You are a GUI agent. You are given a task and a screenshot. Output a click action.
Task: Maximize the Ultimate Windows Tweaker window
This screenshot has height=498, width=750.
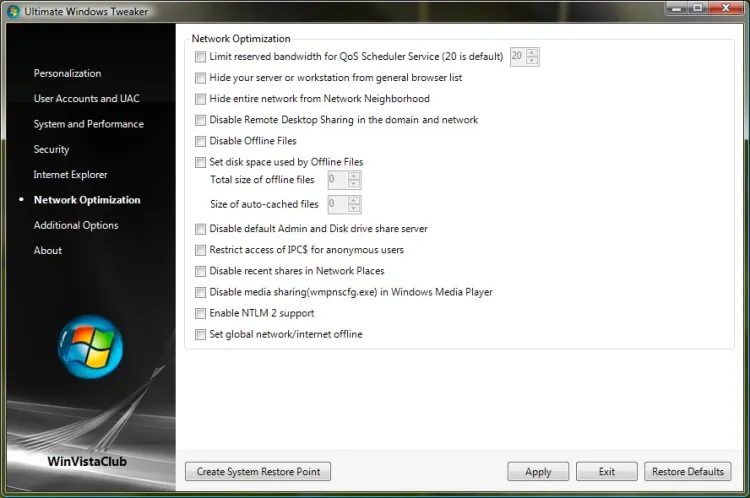point(698,8)
